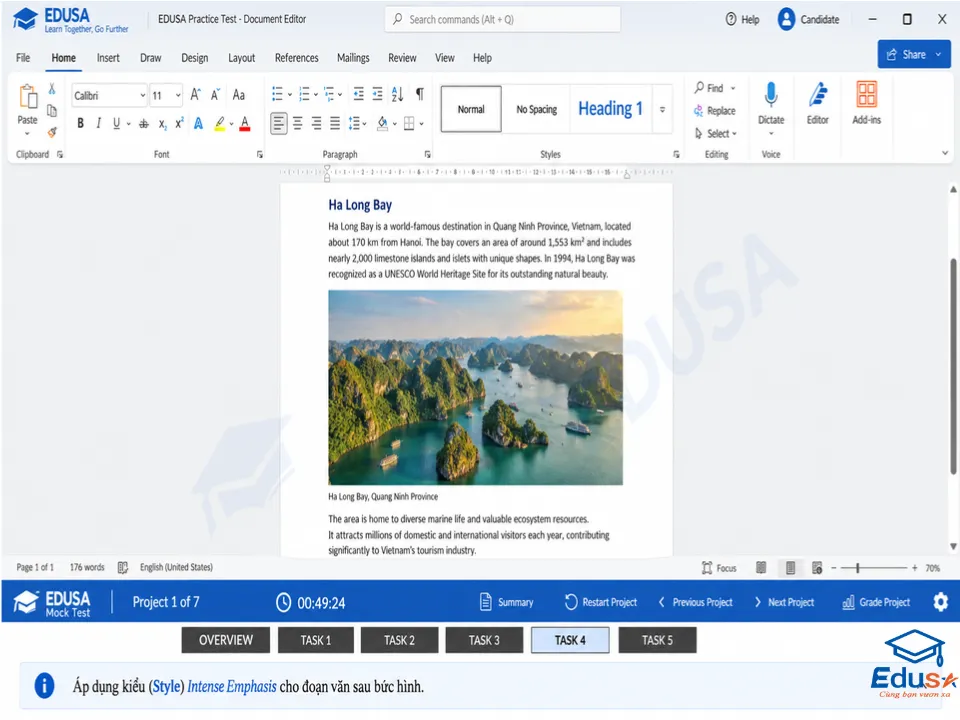The height and width of the screenshot is (720, 960).
Task: Apply superscript formatting
Action: [x=179, y=124]
